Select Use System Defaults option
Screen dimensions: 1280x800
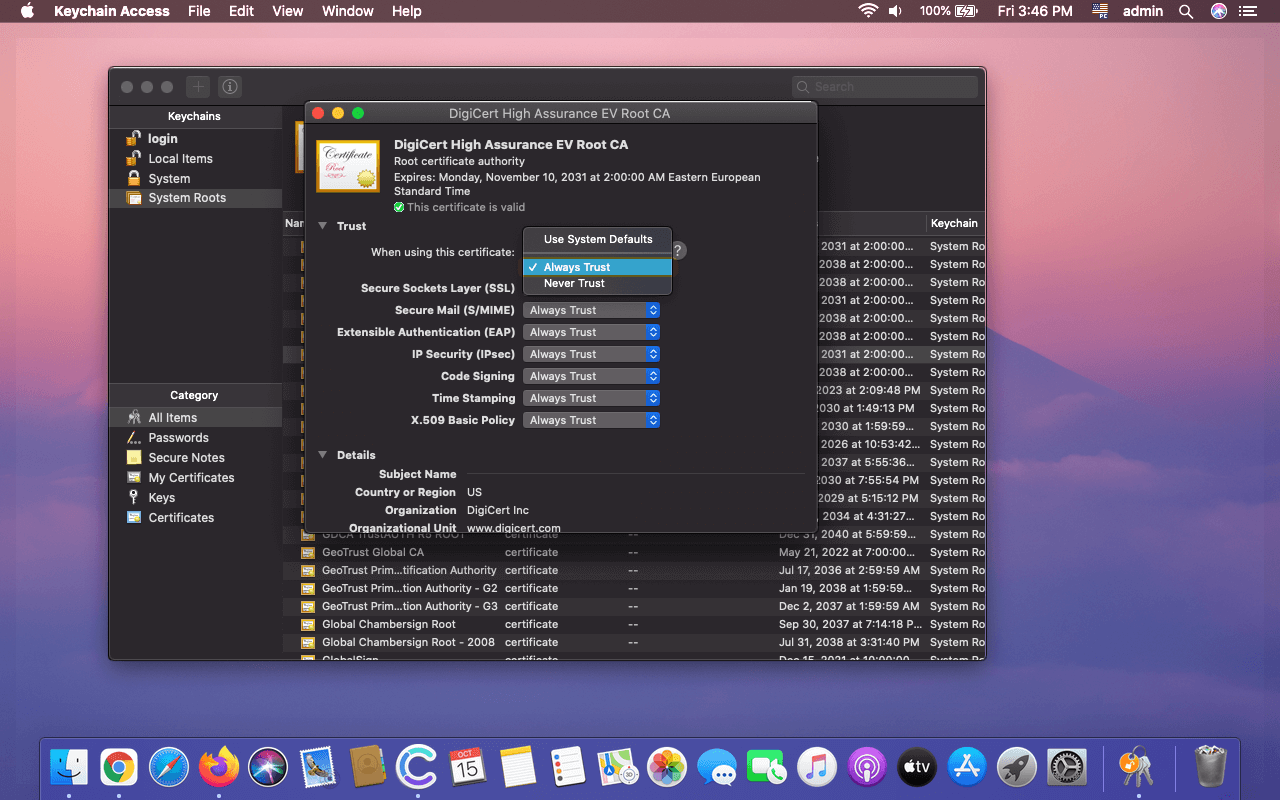pos(597,240)
